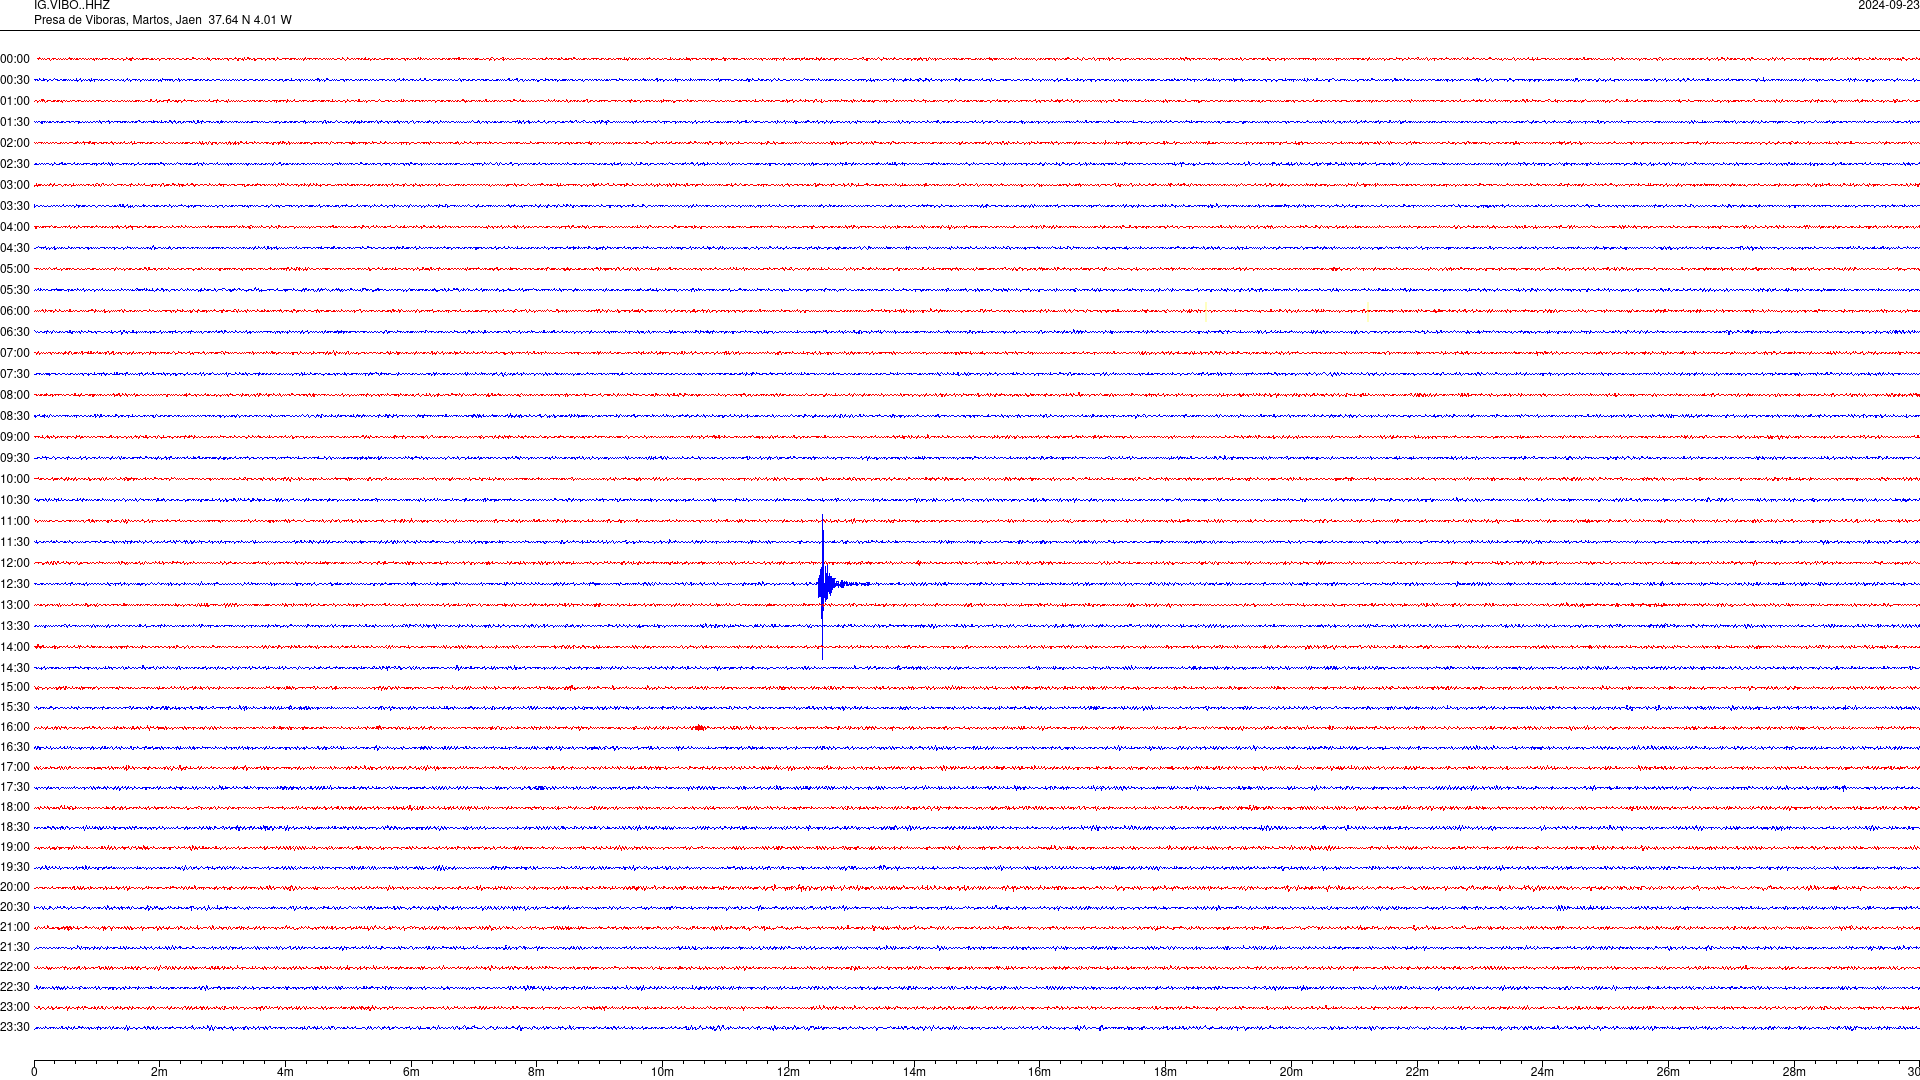Click the large seismic event spike at 12:30
This screenshot has width=1920, height=1080.
tap(823, 585)
